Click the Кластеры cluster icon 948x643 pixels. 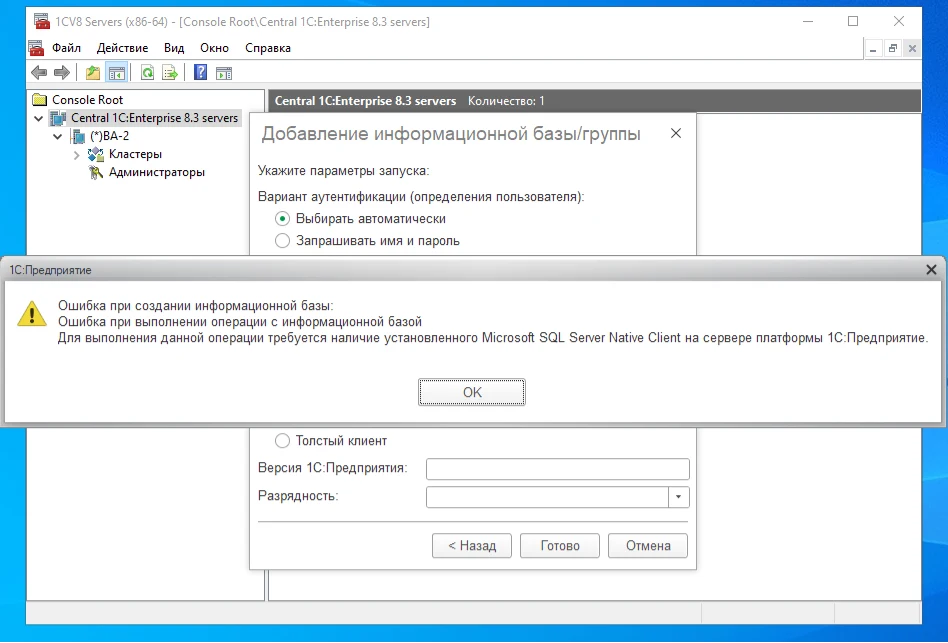point(96,154)
